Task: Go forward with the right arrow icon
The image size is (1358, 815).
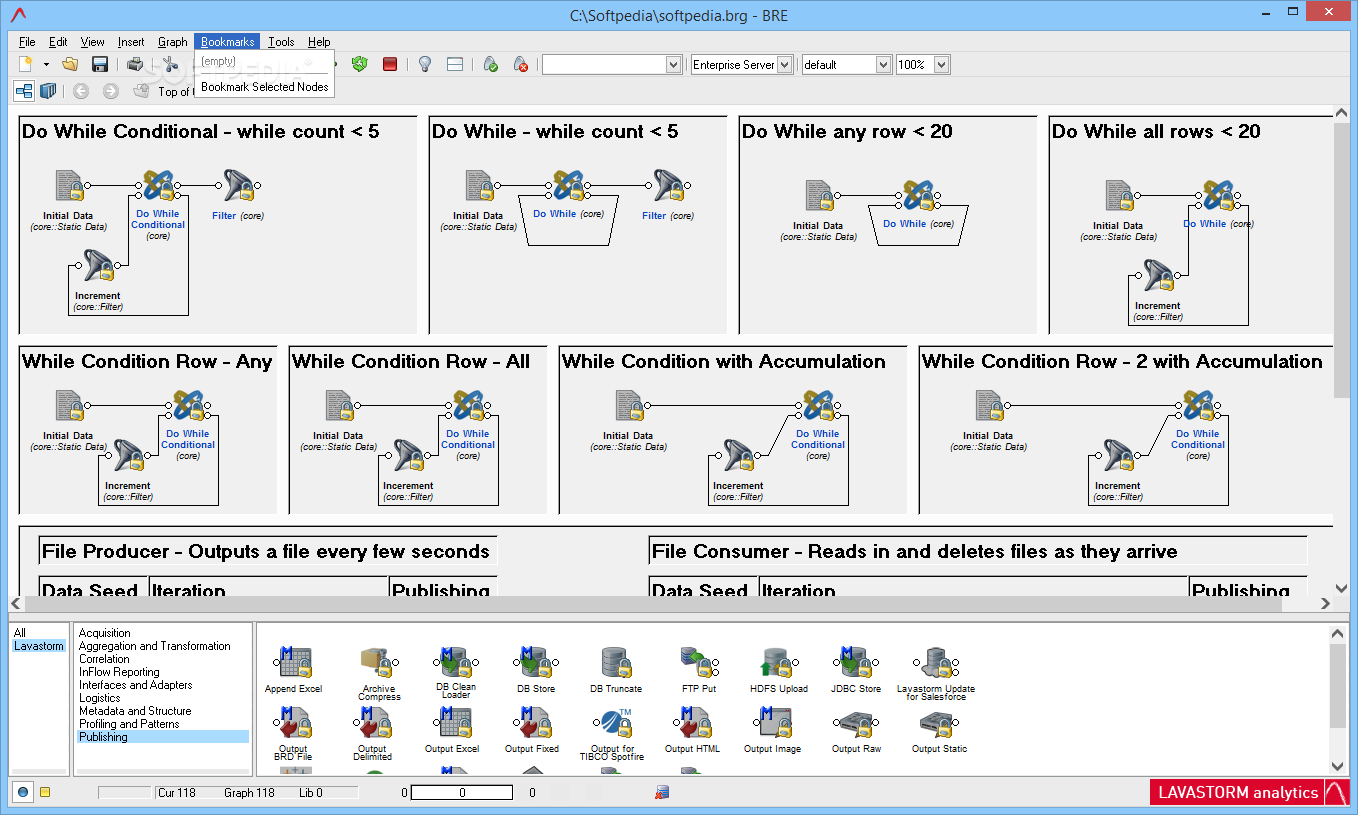Action: pos(111,91)
